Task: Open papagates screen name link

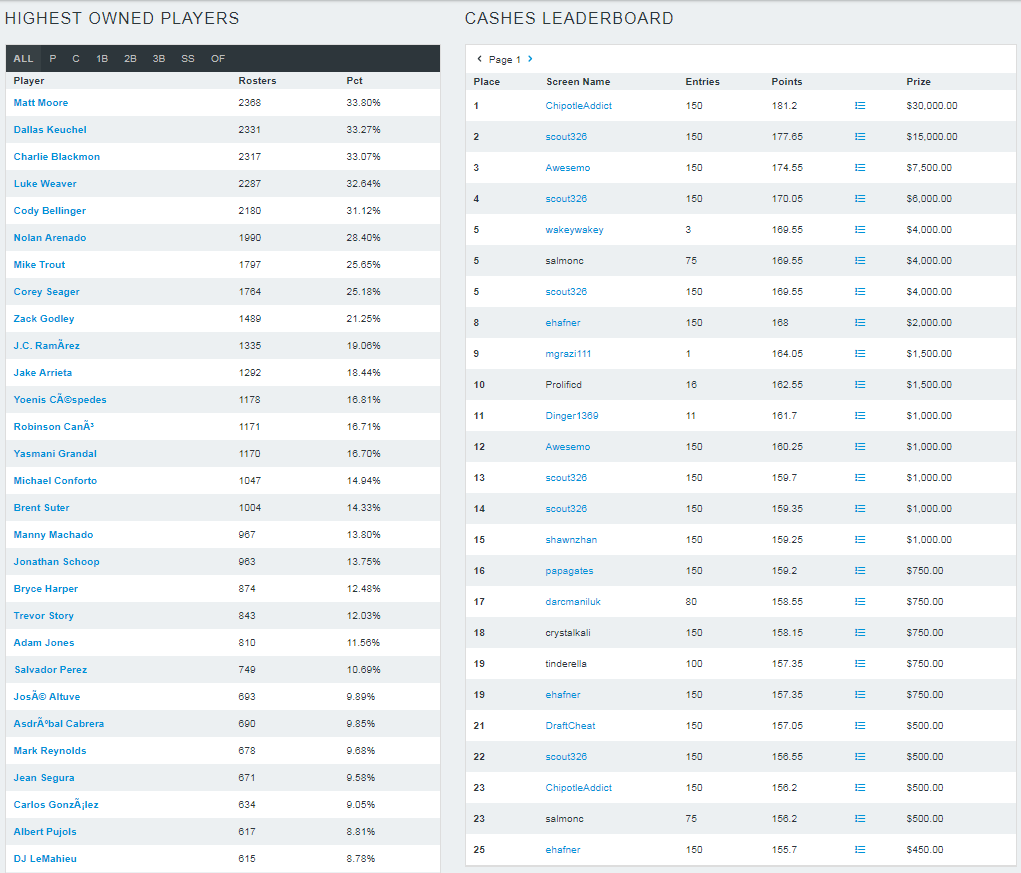Action: tap(569, 571)
